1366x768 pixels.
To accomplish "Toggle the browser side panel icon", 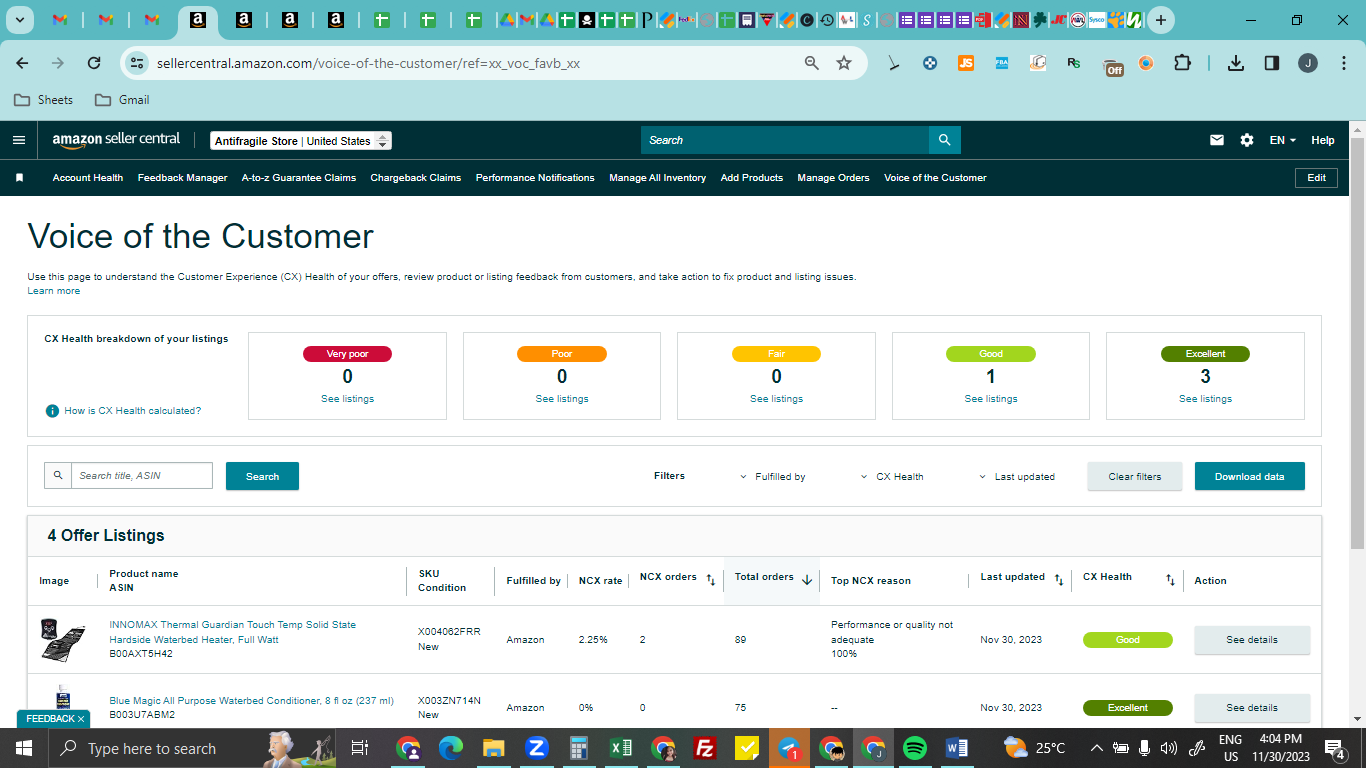I will (1272, 63).
